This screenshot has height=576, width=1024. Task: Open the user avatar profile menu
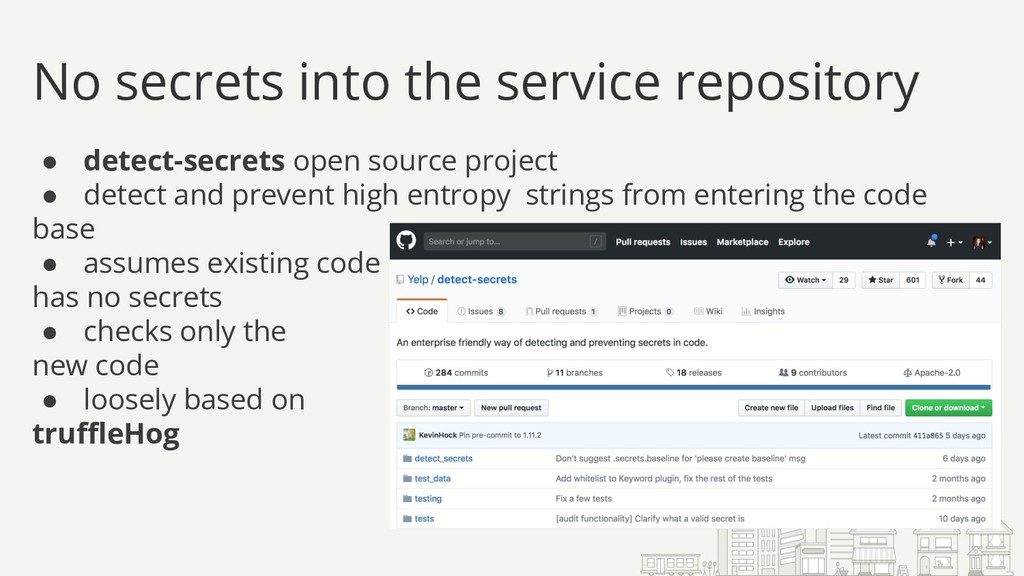coord(982,242)
